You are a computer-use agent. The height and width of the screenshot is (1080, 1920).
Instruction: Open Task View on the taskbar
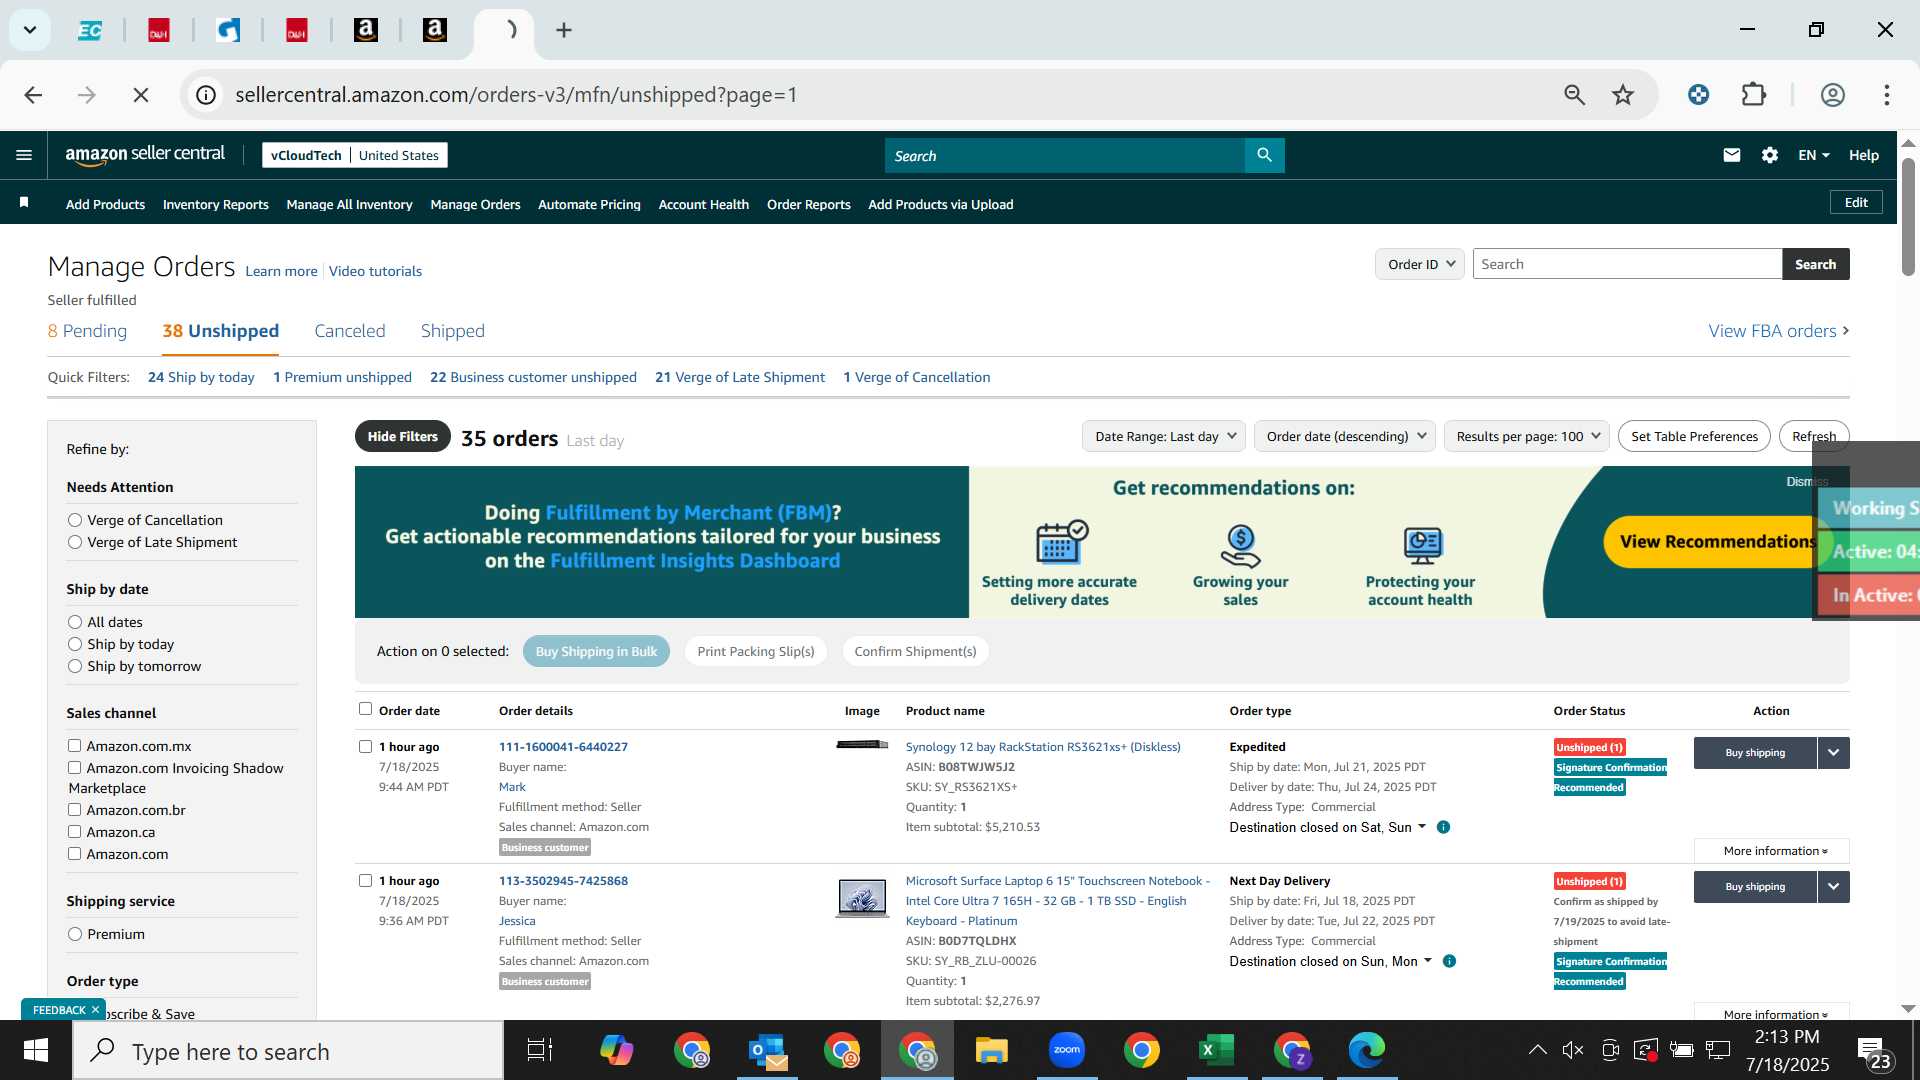coord(540,1050)
